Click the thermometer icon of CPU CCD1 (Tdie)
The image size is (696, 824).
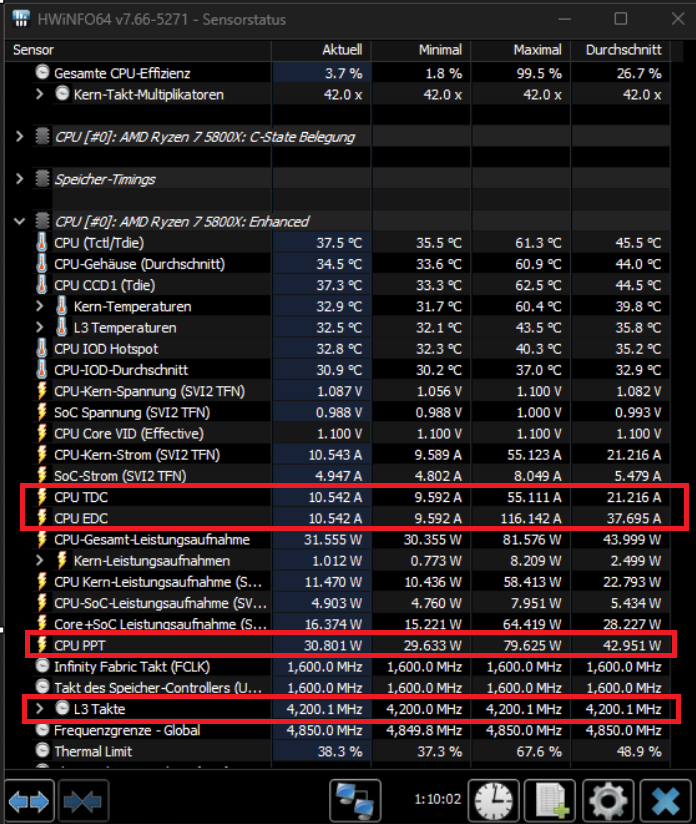(42, 285)
